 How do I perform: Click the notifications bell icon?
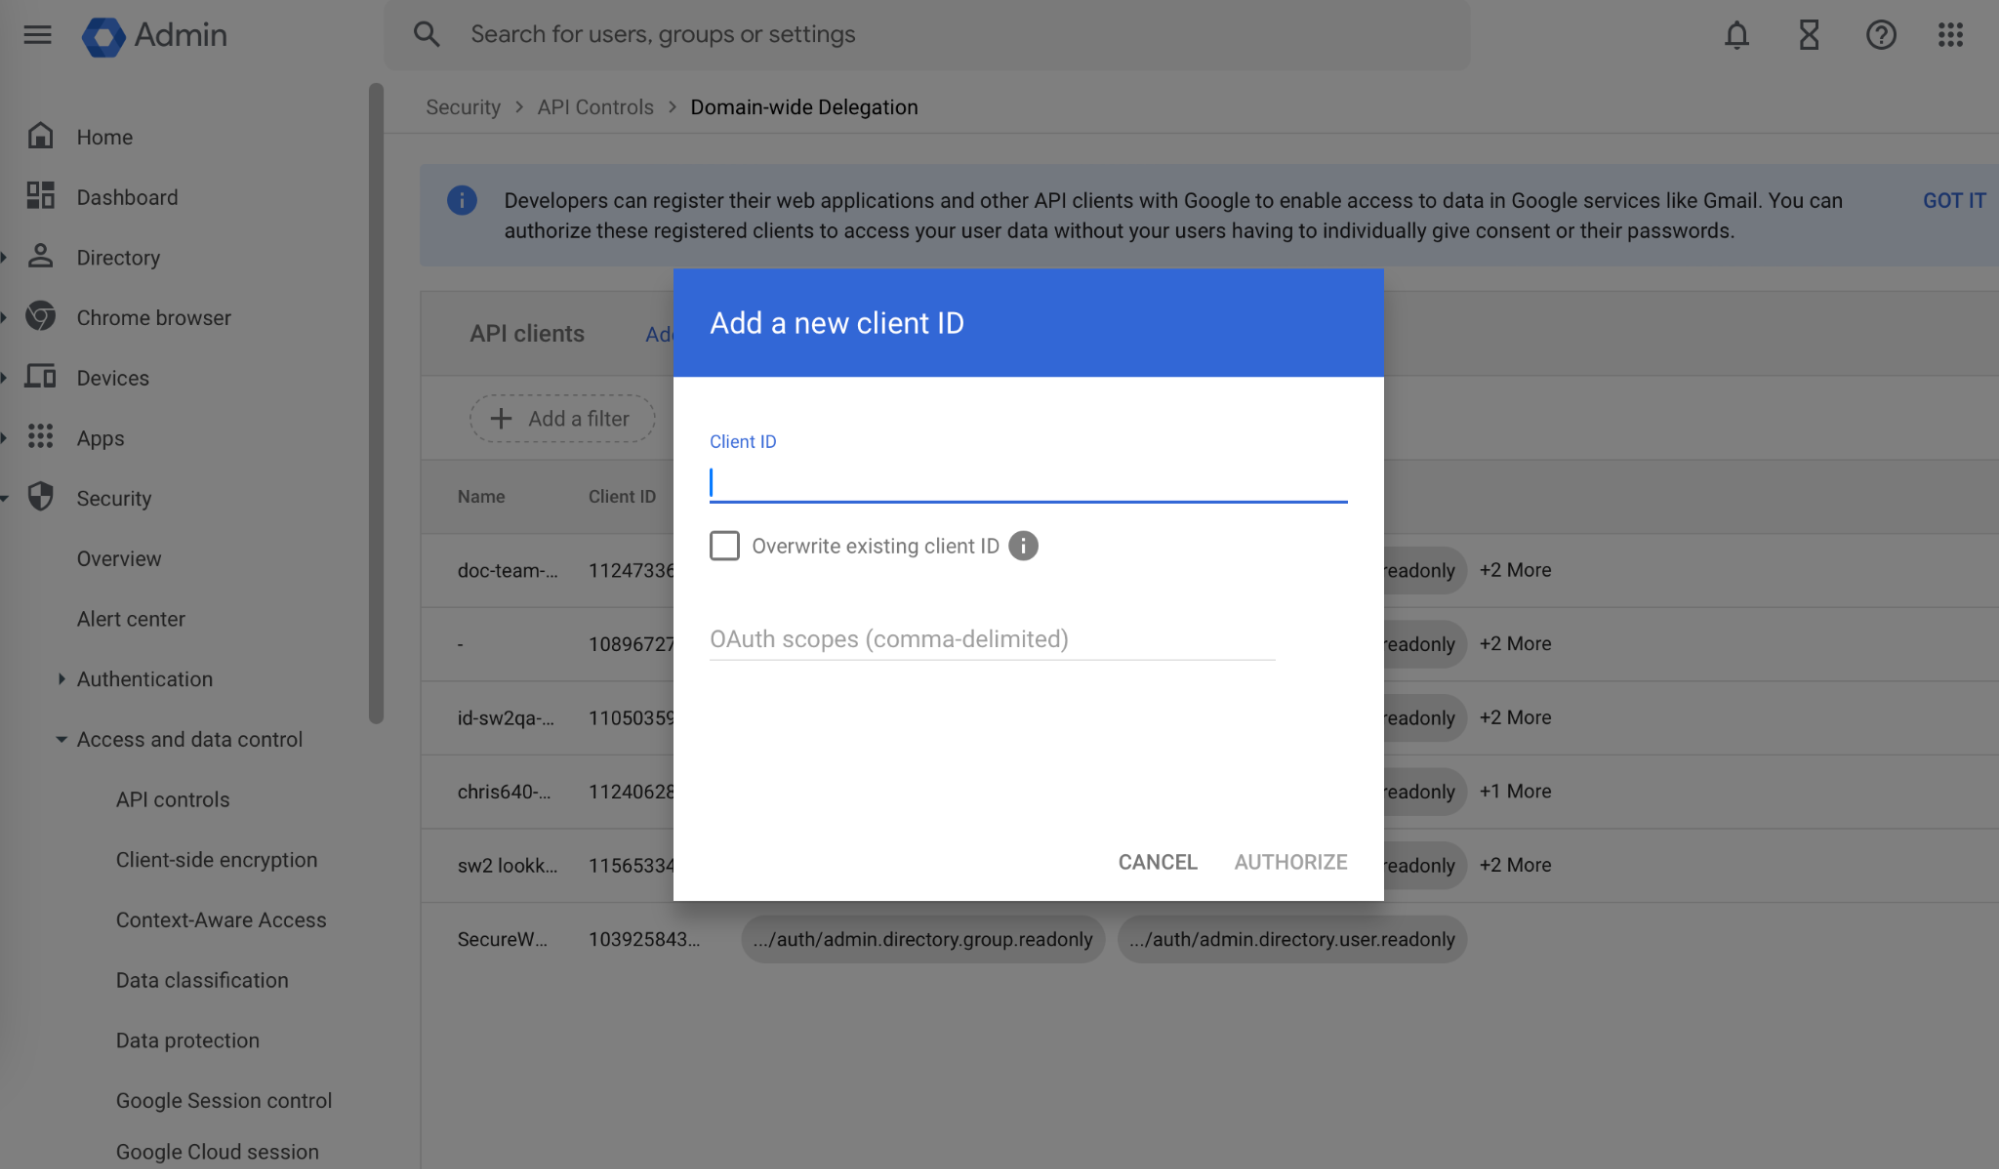click(1736, 35)
